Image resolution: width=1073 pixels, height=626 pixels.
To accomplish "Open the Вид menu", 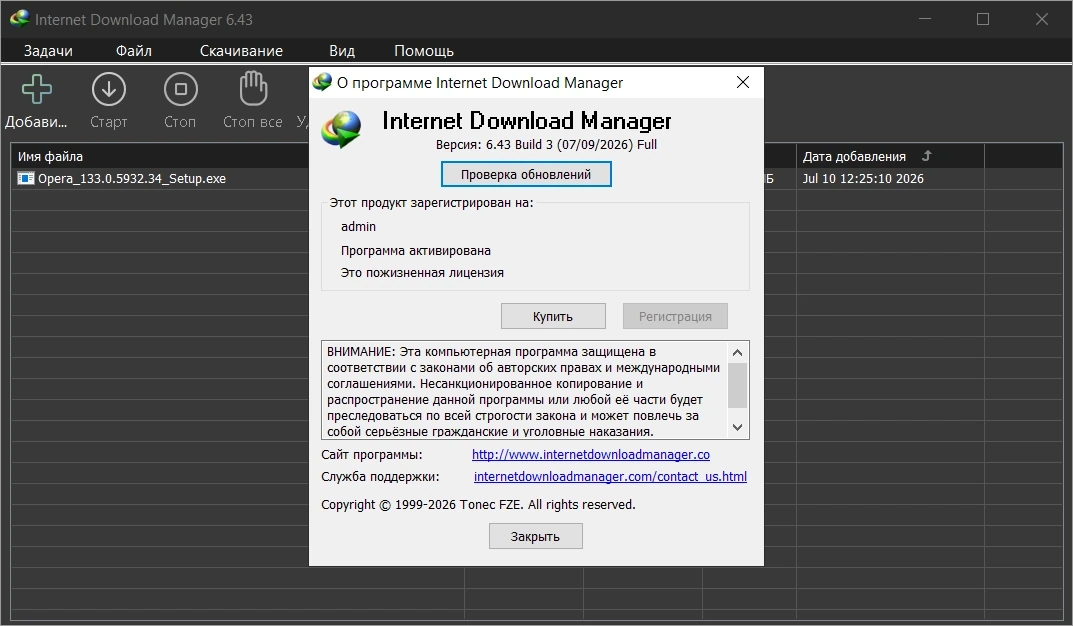I will [341, 51].
